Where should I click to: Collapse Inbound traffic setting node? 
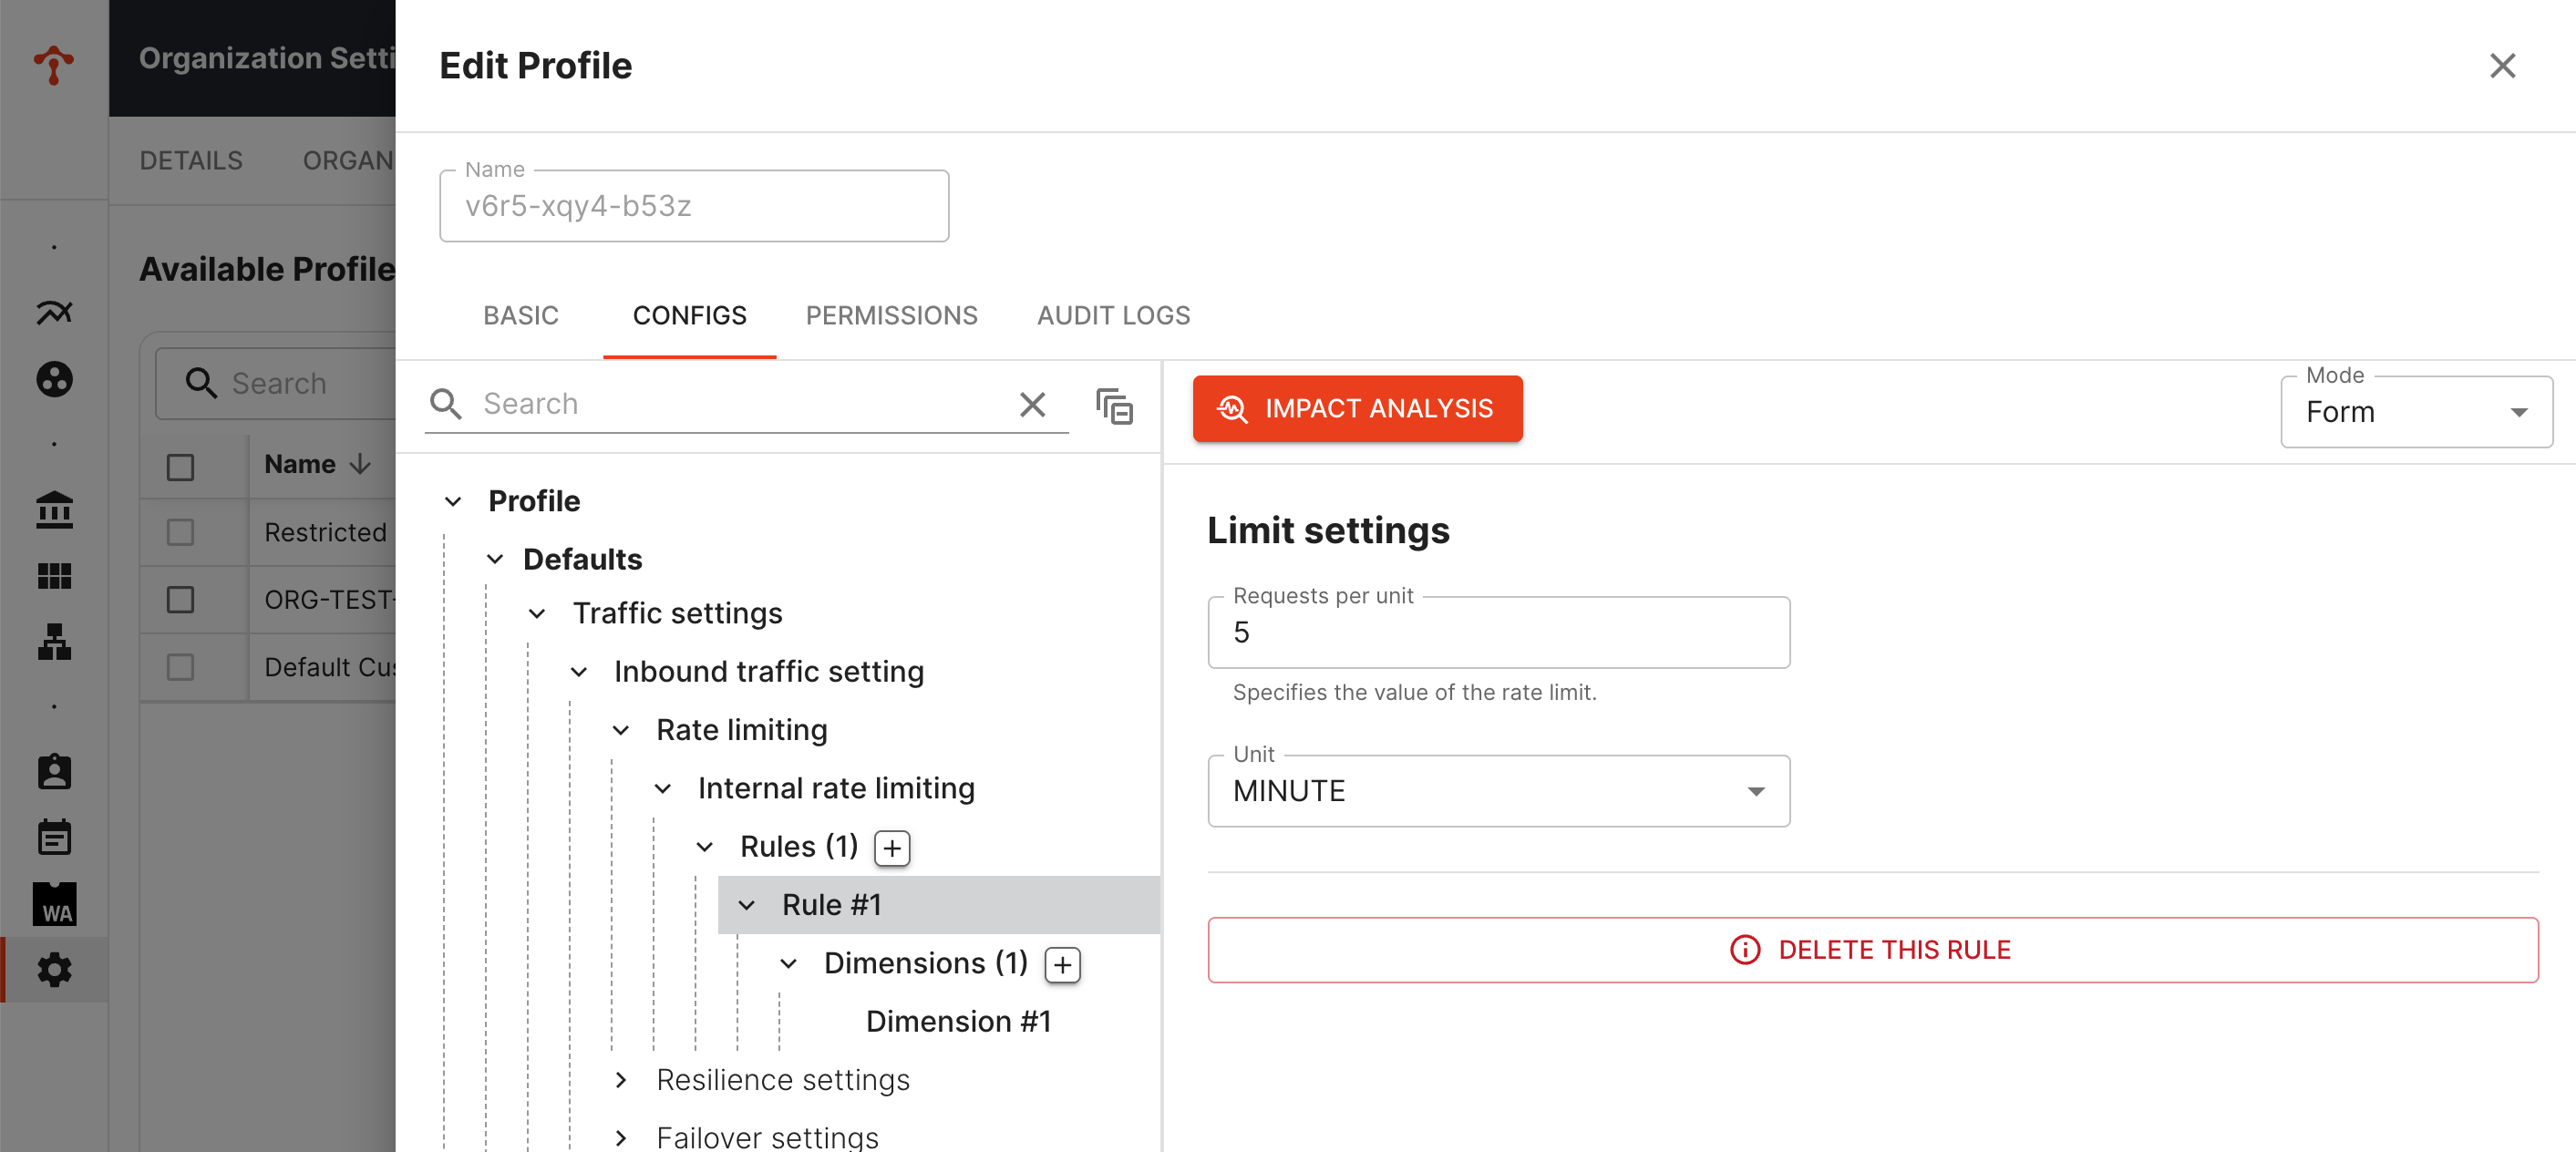(x=579, y=672)
